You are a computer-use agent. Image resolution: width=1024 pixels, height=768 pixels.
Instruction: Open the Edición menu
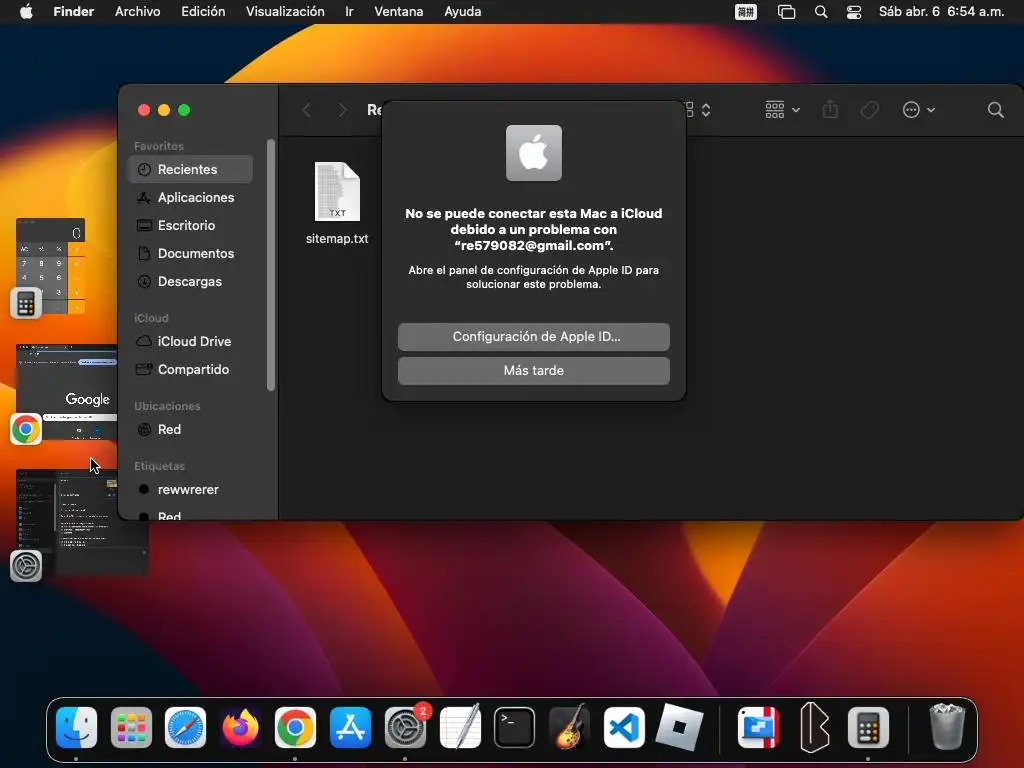pyautogui.click(x=203, y=12)
